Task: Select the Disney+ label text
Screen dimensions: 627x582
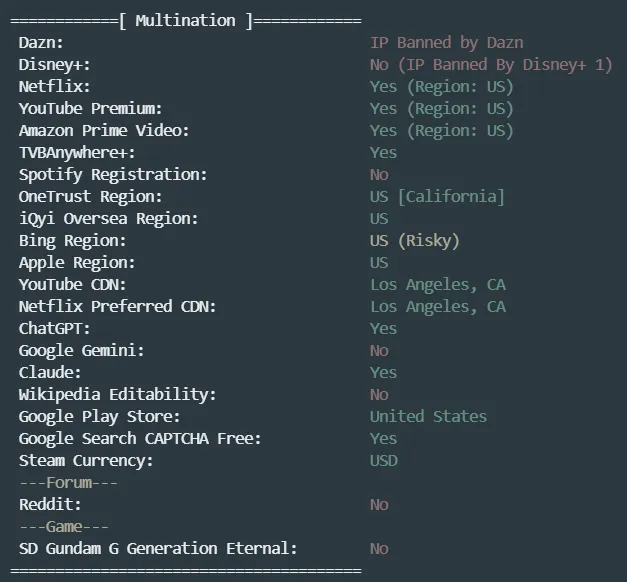Action: (x=54, y=65)
